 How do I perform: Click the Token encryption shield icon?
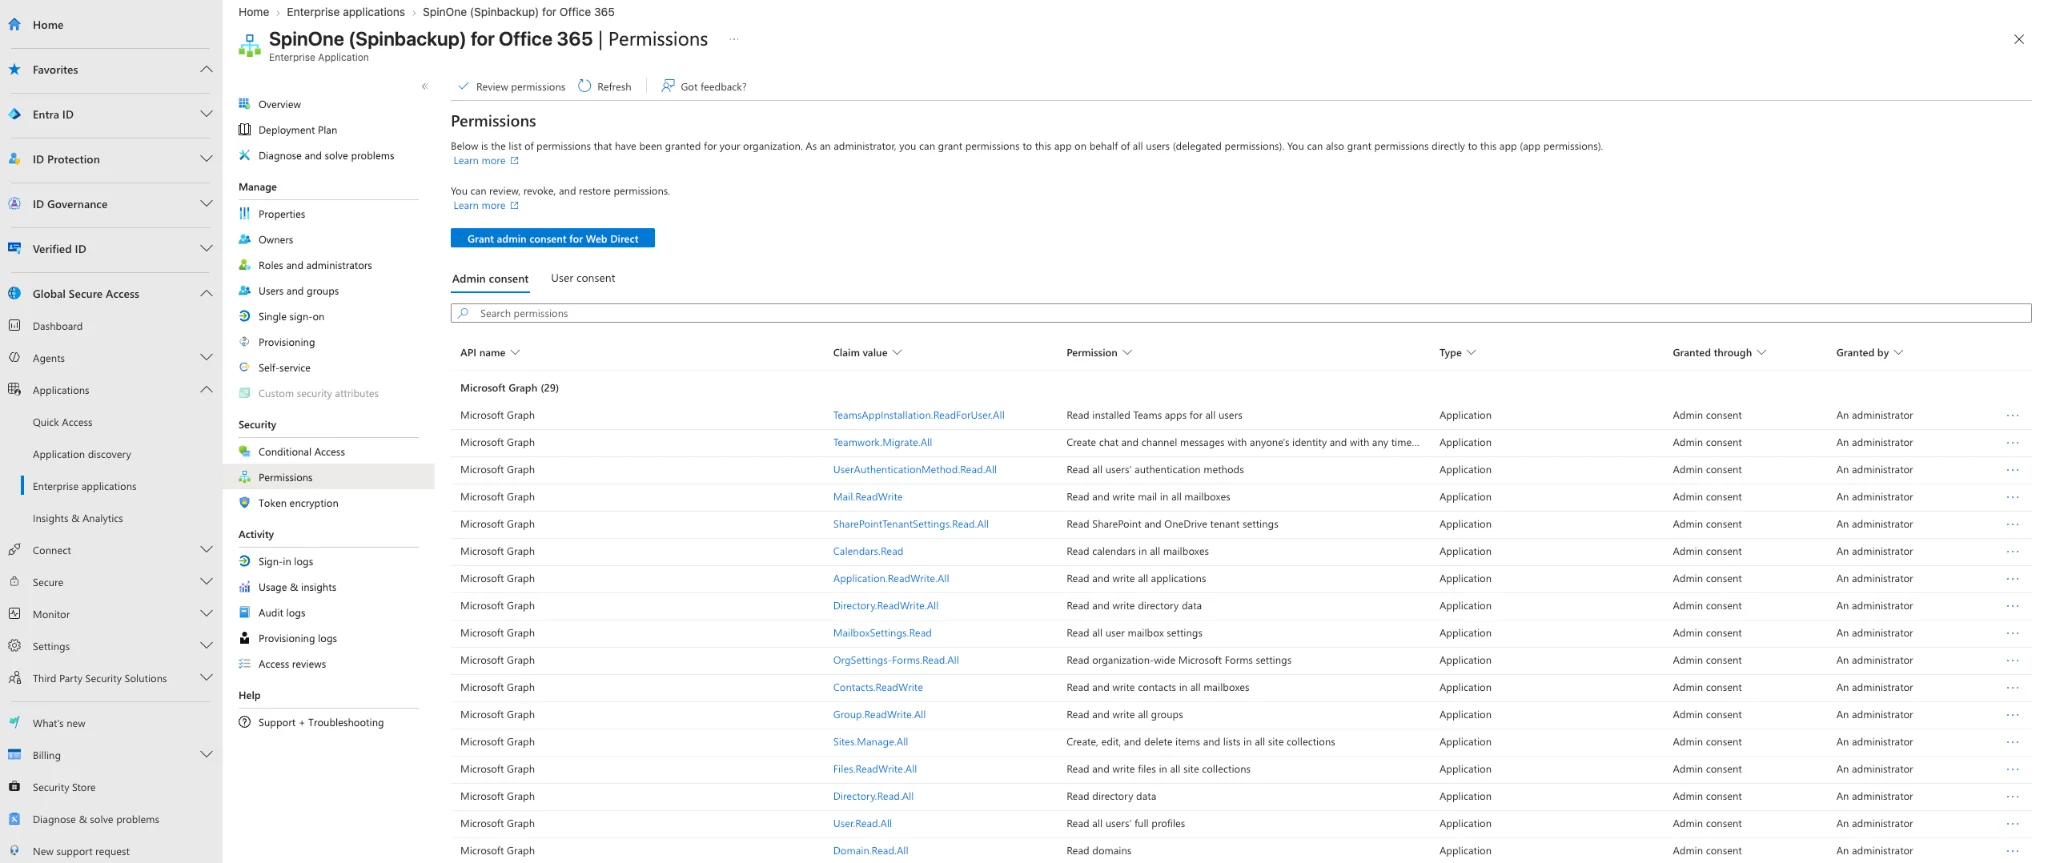pyautogui.click(x=244, y=503)
